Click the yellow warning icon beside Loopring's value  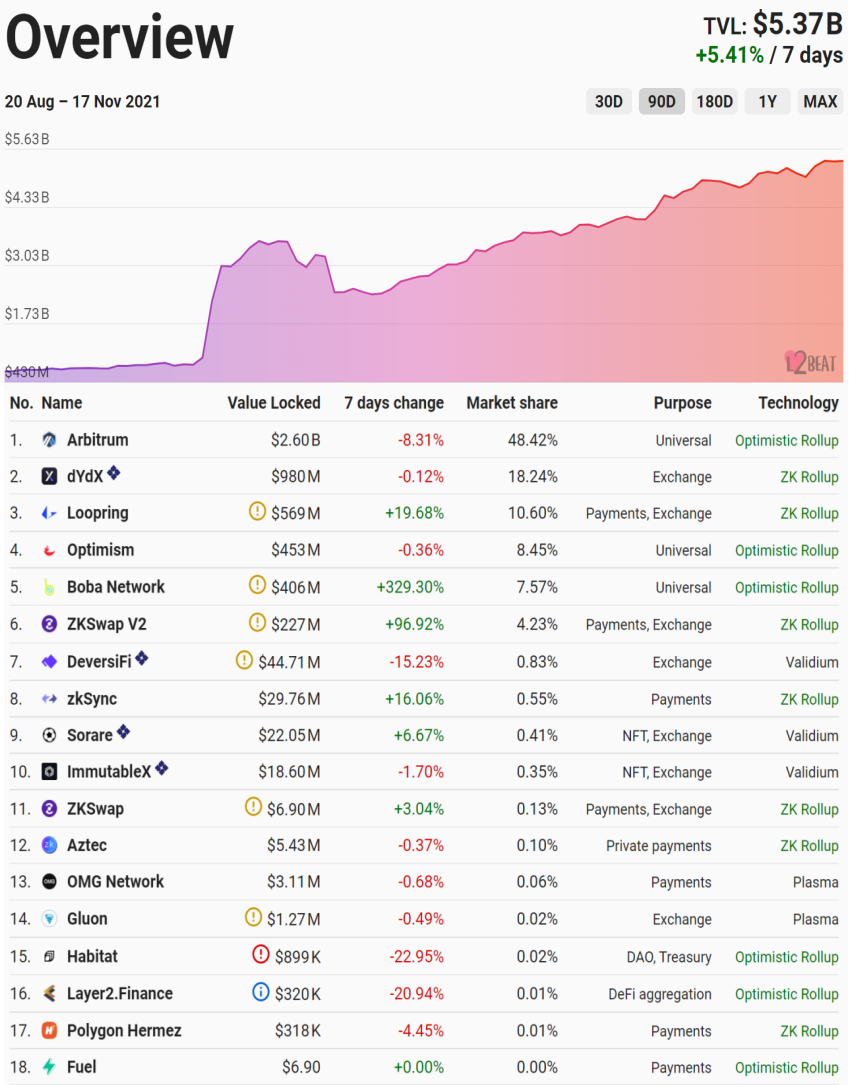coord(257,512)
